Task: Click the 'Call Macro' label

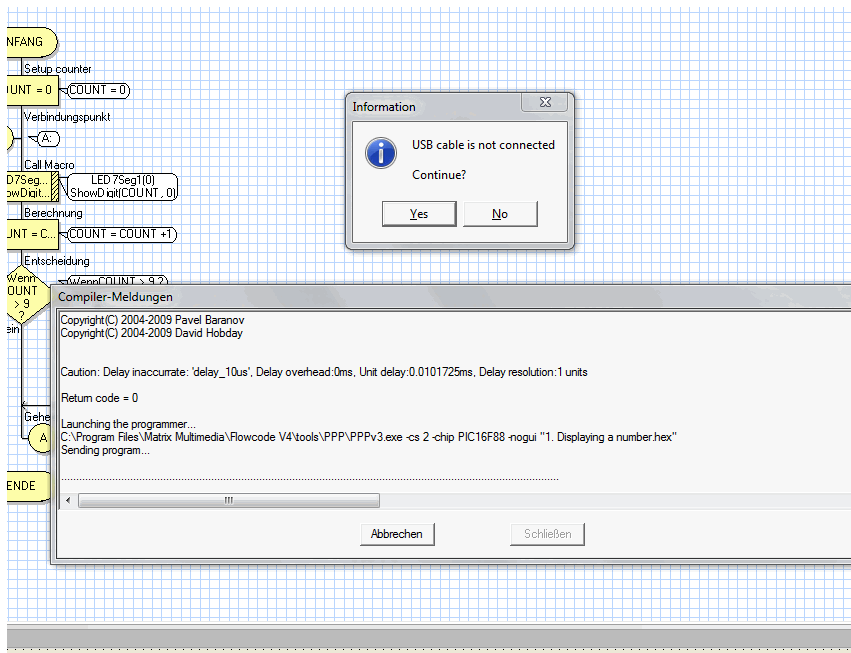Action: click(x=49, y=164)
